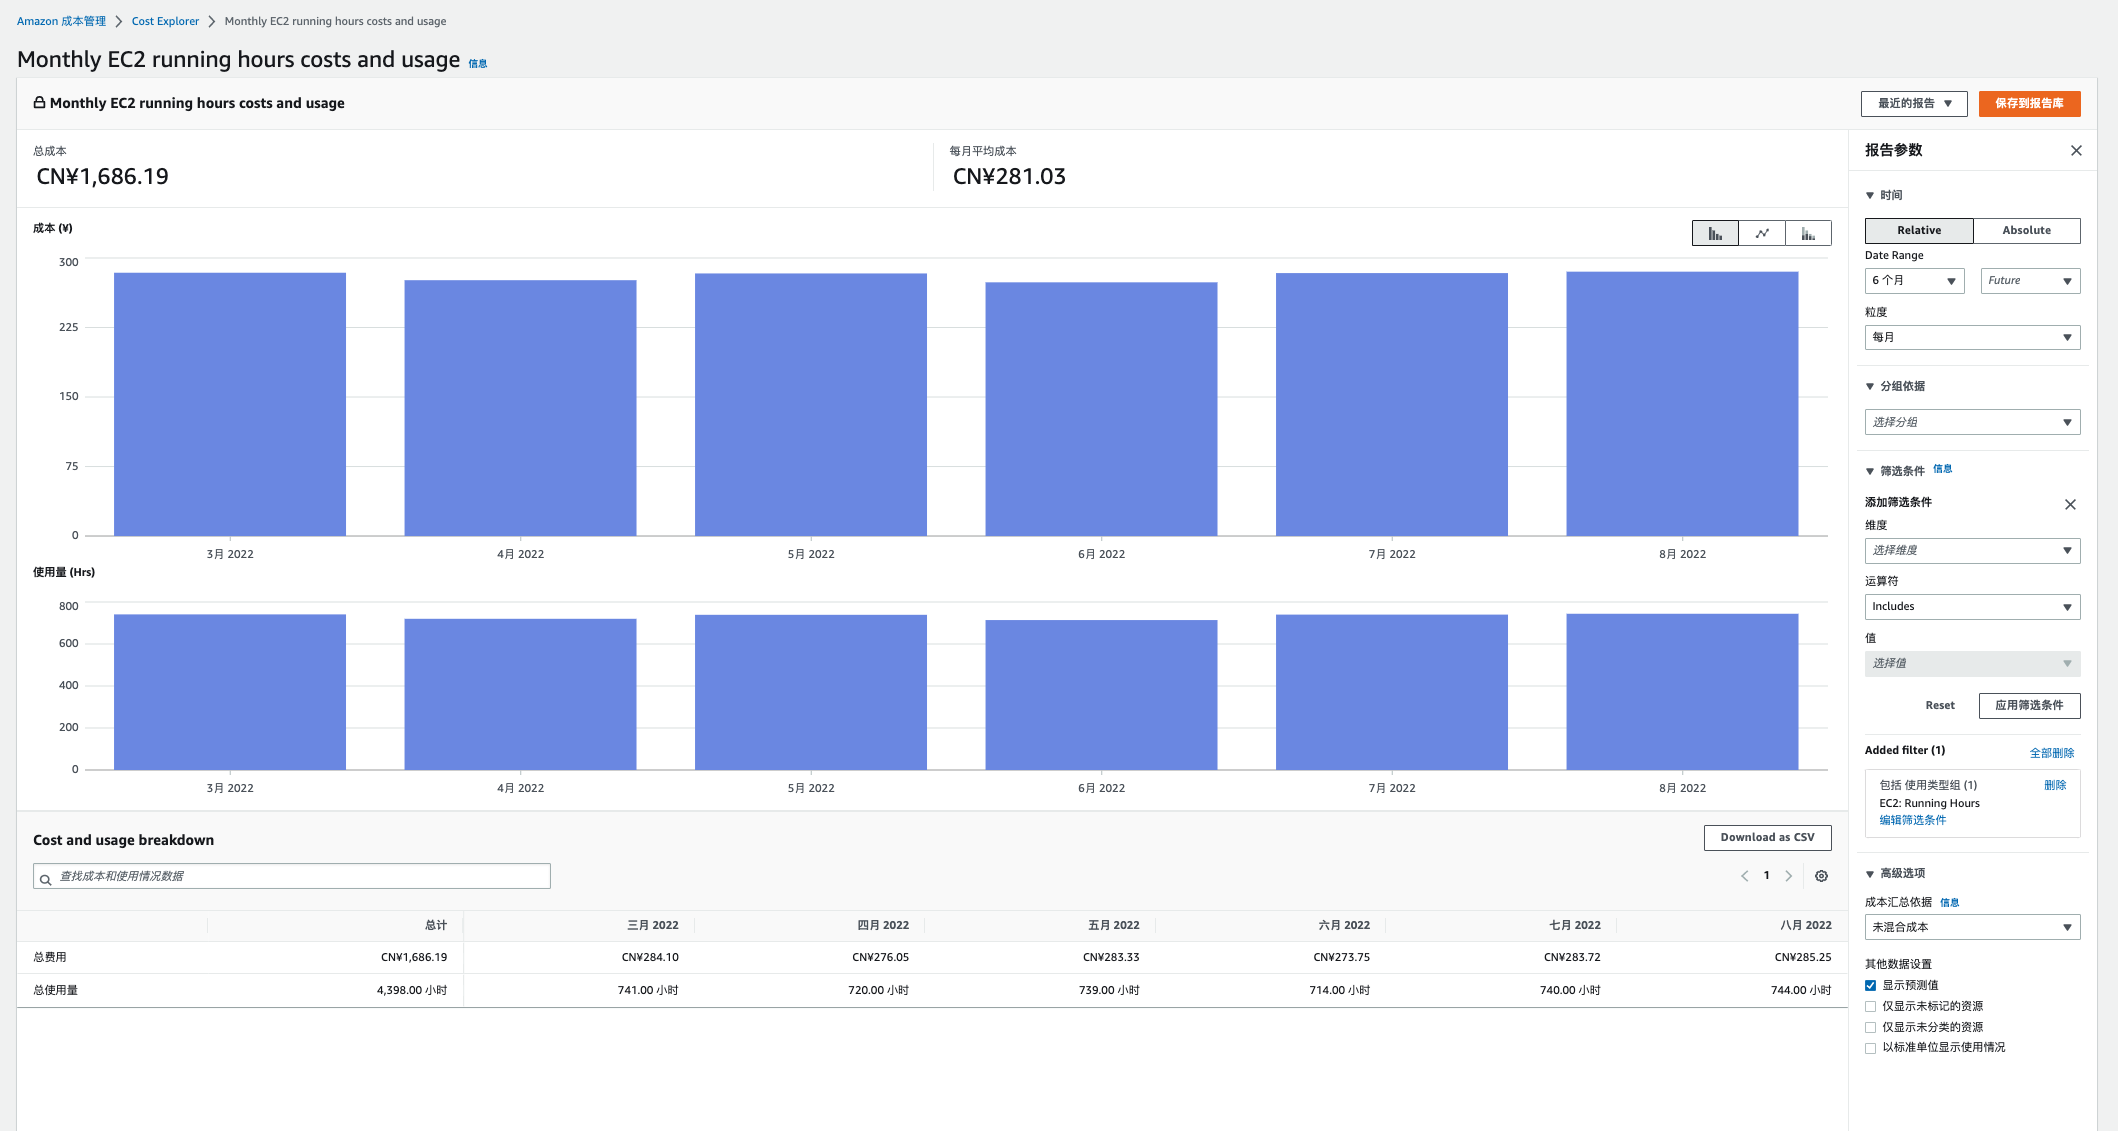The width and height of the screenshot is (2118, 1131).
Task: Open the table settings gear icon
Action: [1821, 875]
